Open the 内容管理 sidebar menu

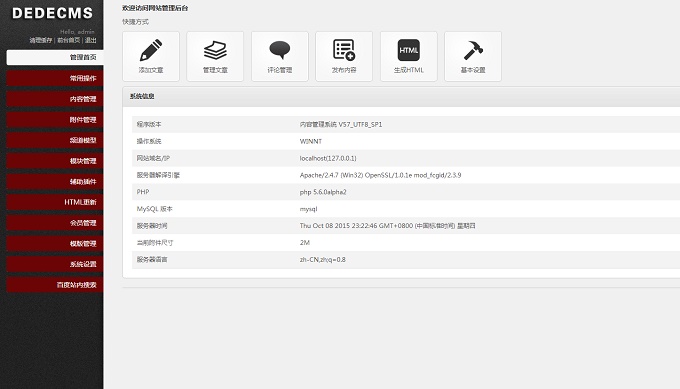(x=55, y=99)
